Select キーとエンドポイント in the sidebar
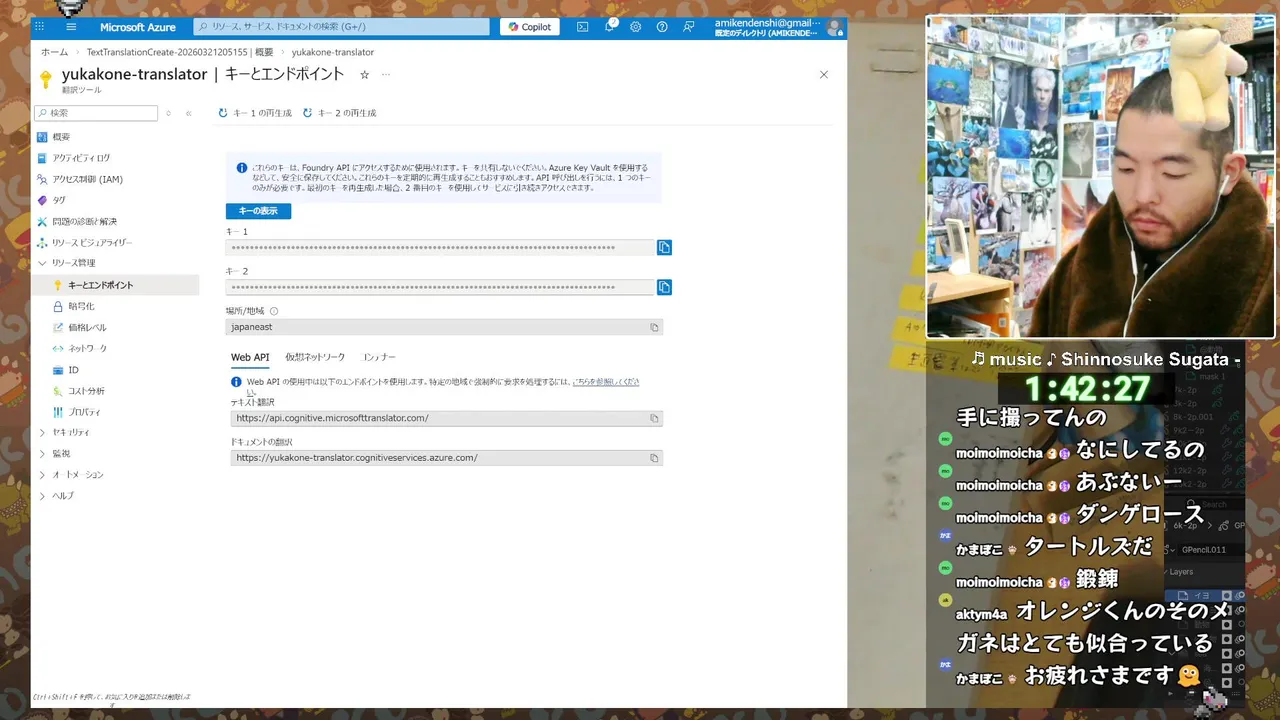 [x=115, y=285]
